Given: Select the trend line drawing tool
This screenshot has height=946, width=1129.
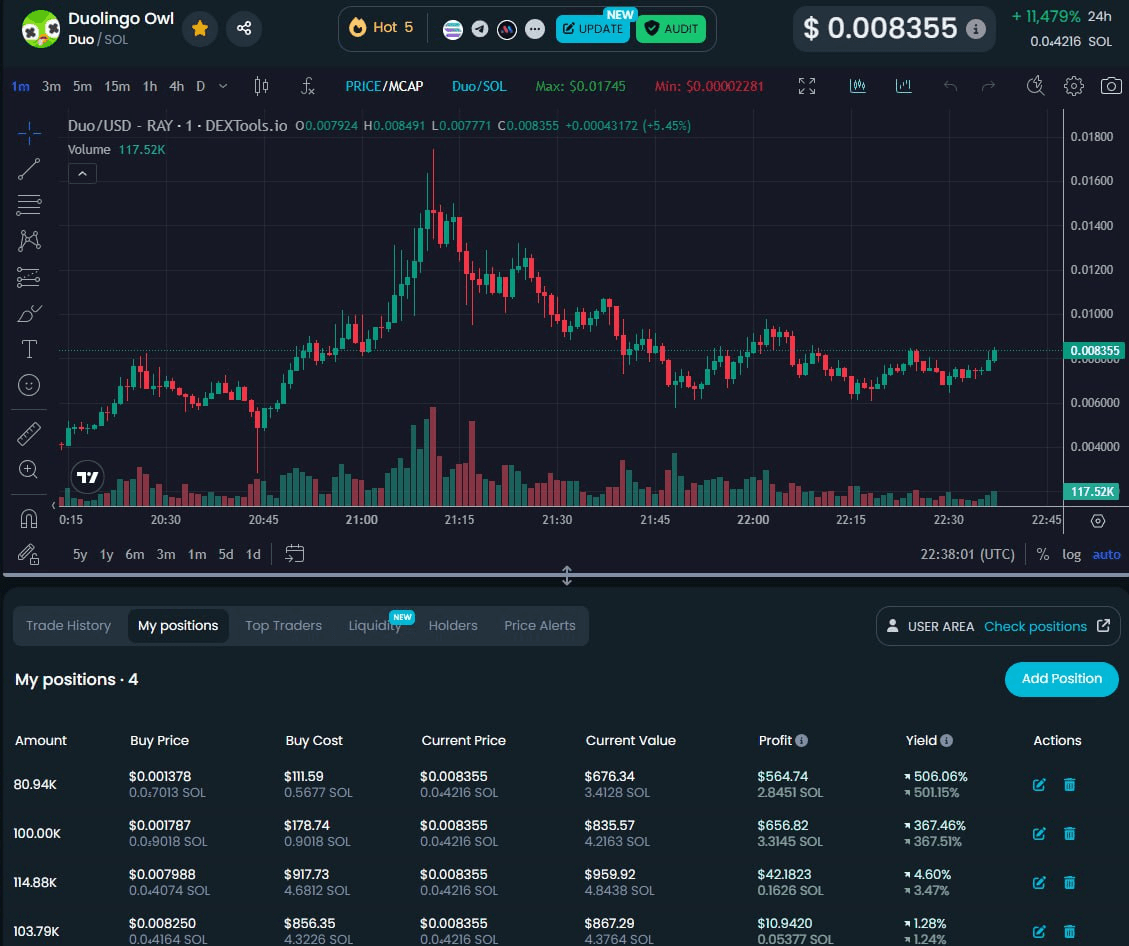Looking at the screenshot, I should click(x=29, y=169).
